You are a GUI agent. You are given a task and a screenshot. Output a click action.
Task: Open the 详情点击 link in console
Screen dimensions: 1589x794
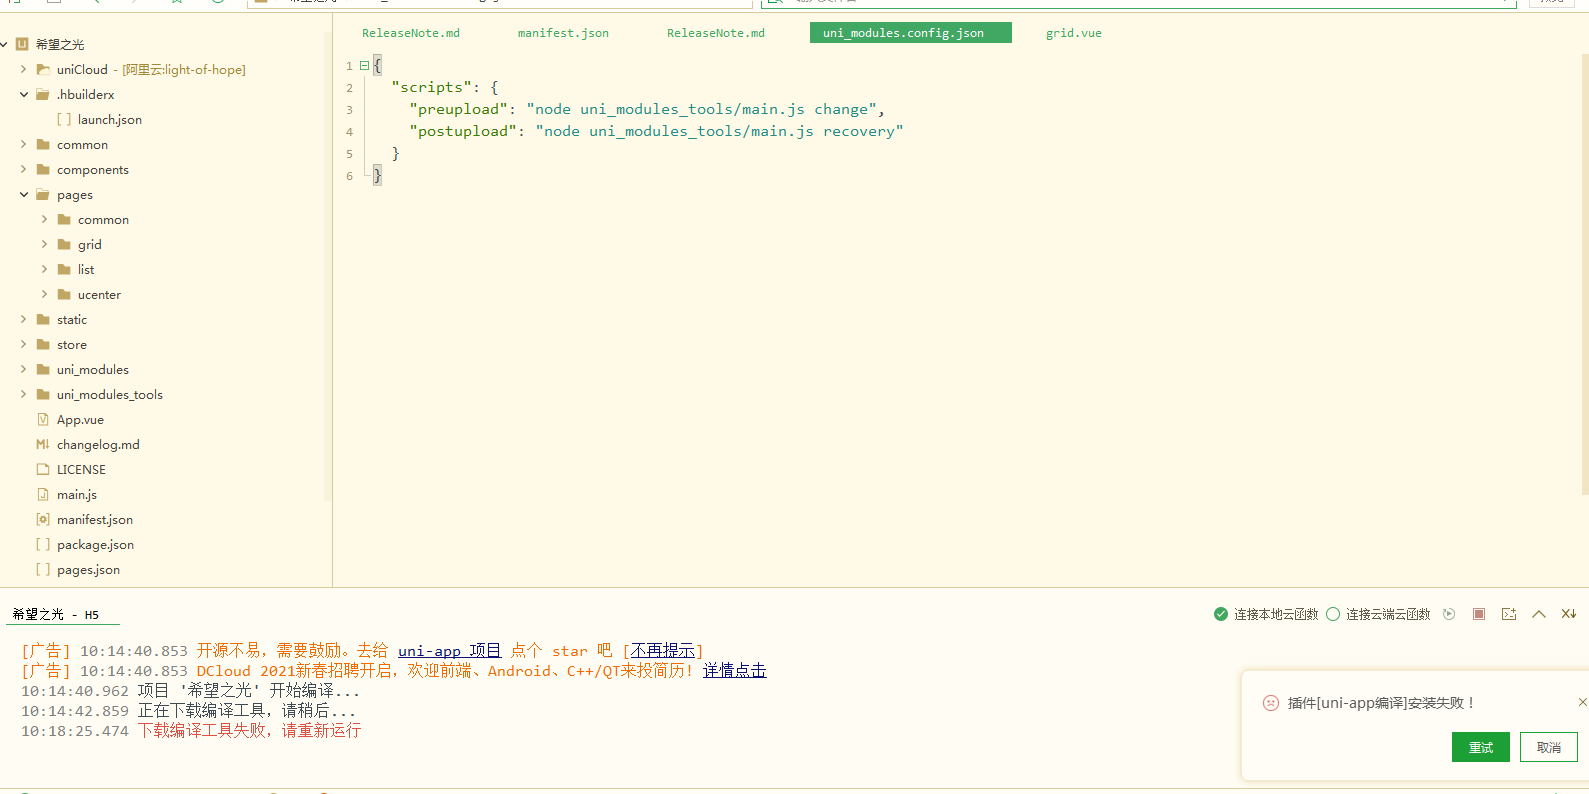tap(734, 671)
